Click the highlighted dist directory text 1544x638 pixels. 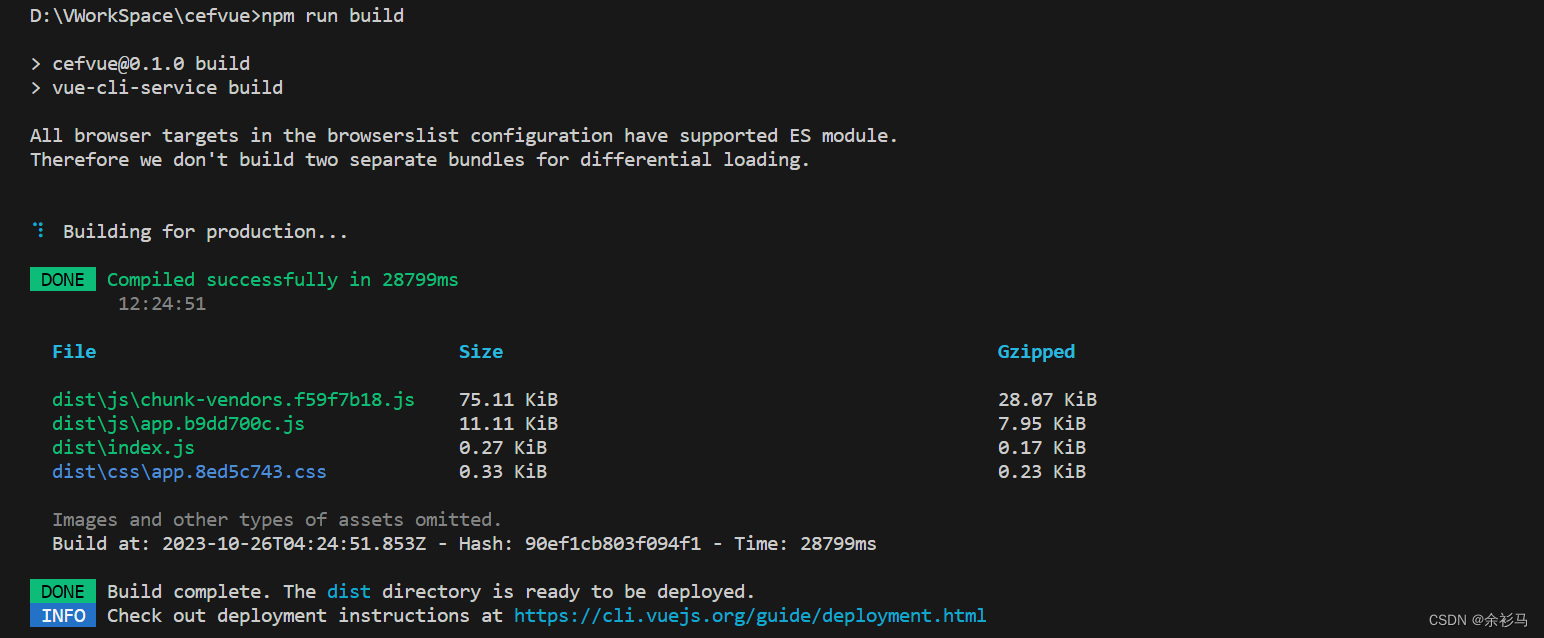(x=348, y=591)
